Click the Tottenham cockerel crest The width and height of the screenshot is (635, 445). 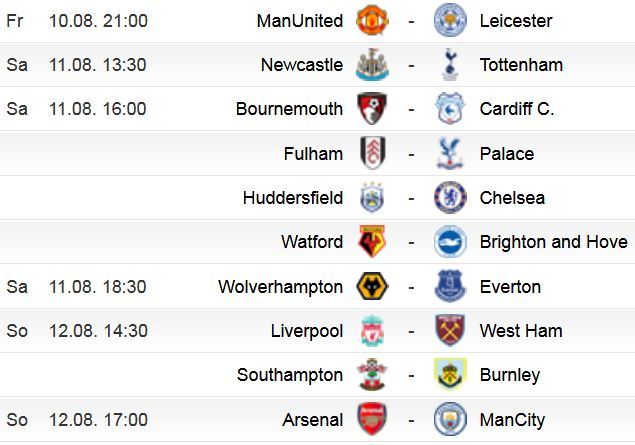[x=450, y=64]
